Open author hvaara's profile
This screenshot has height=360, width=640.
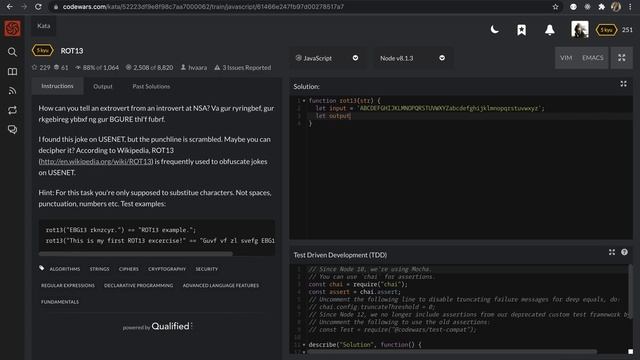[194, 67]
